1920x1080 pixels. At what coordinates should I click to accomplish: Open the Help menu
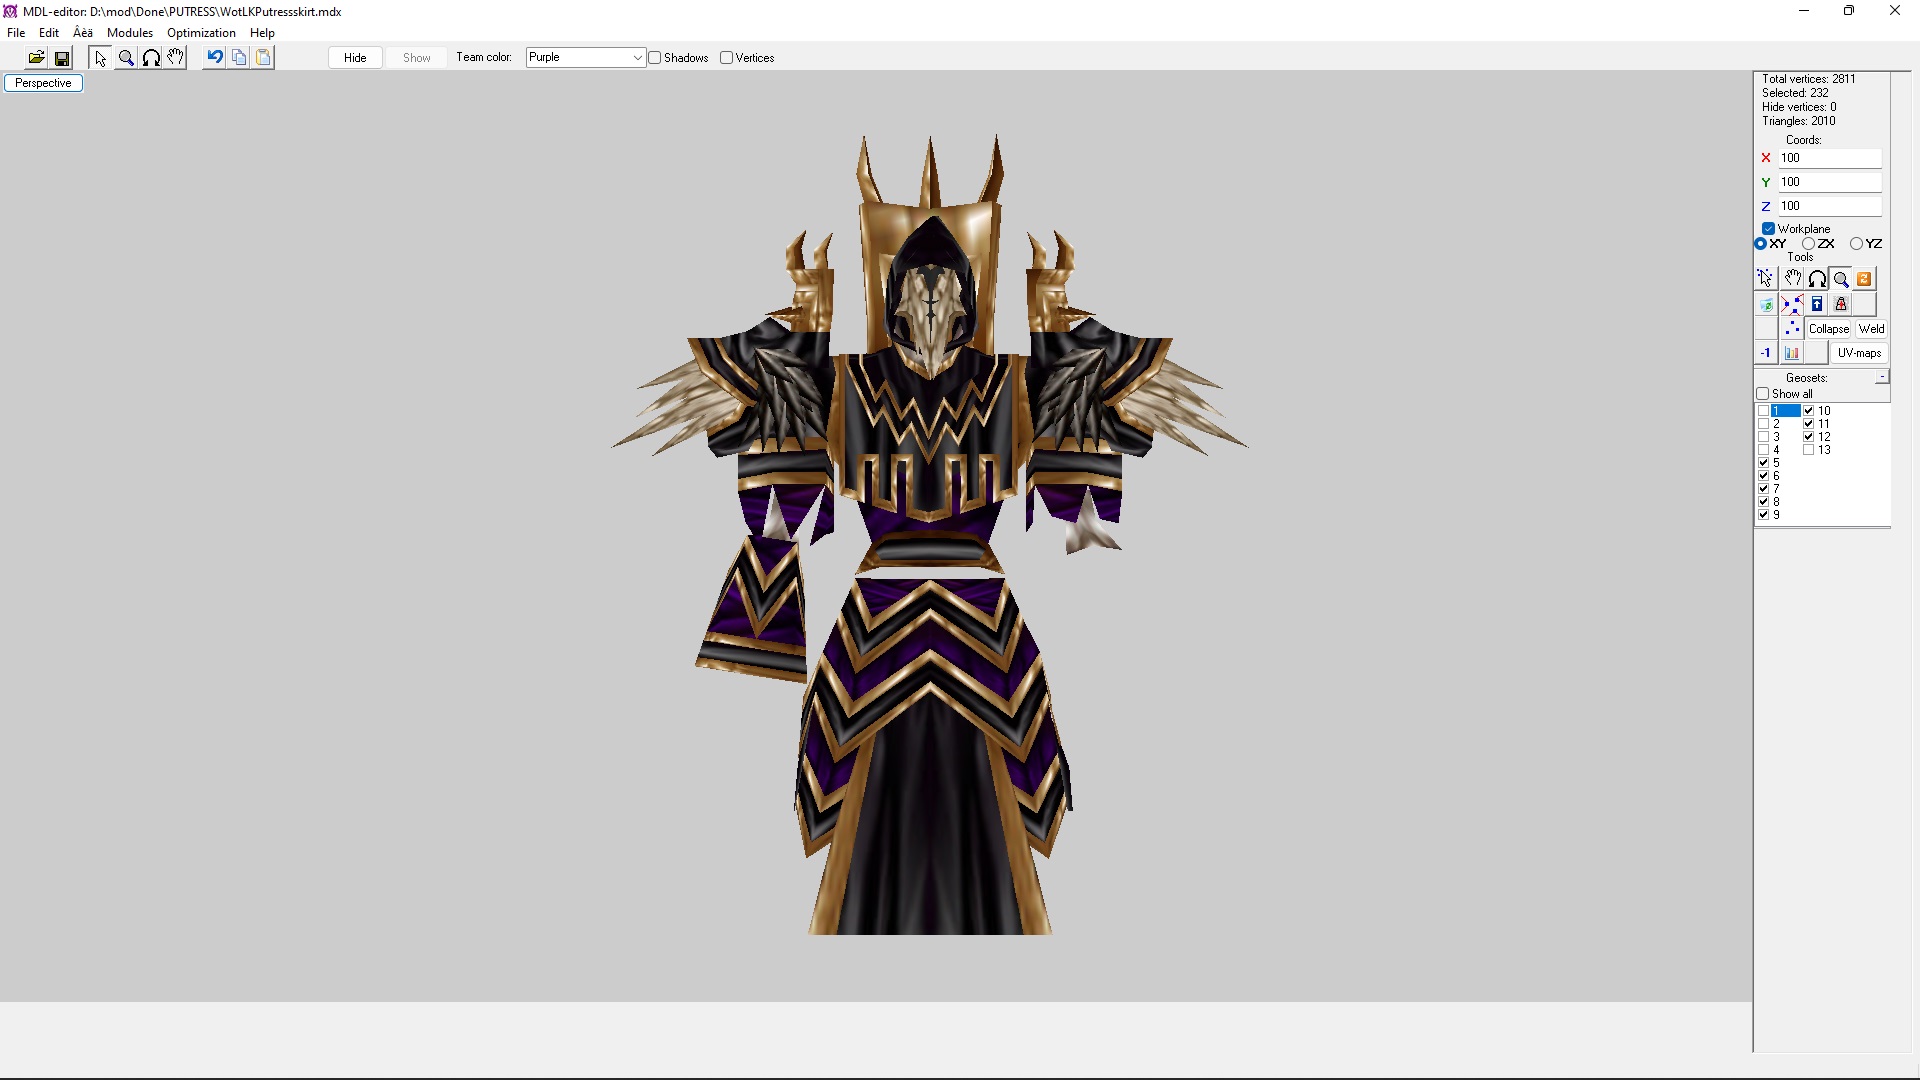click(x=262, y=33)
